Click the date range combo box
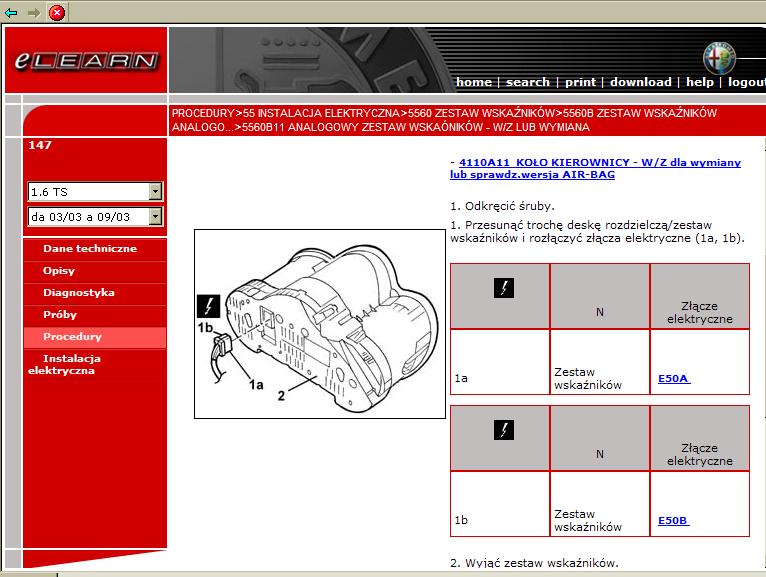Image resolution: width=766 pixels, height=577 pixels. pyautogui.click(x=95, y=216)
